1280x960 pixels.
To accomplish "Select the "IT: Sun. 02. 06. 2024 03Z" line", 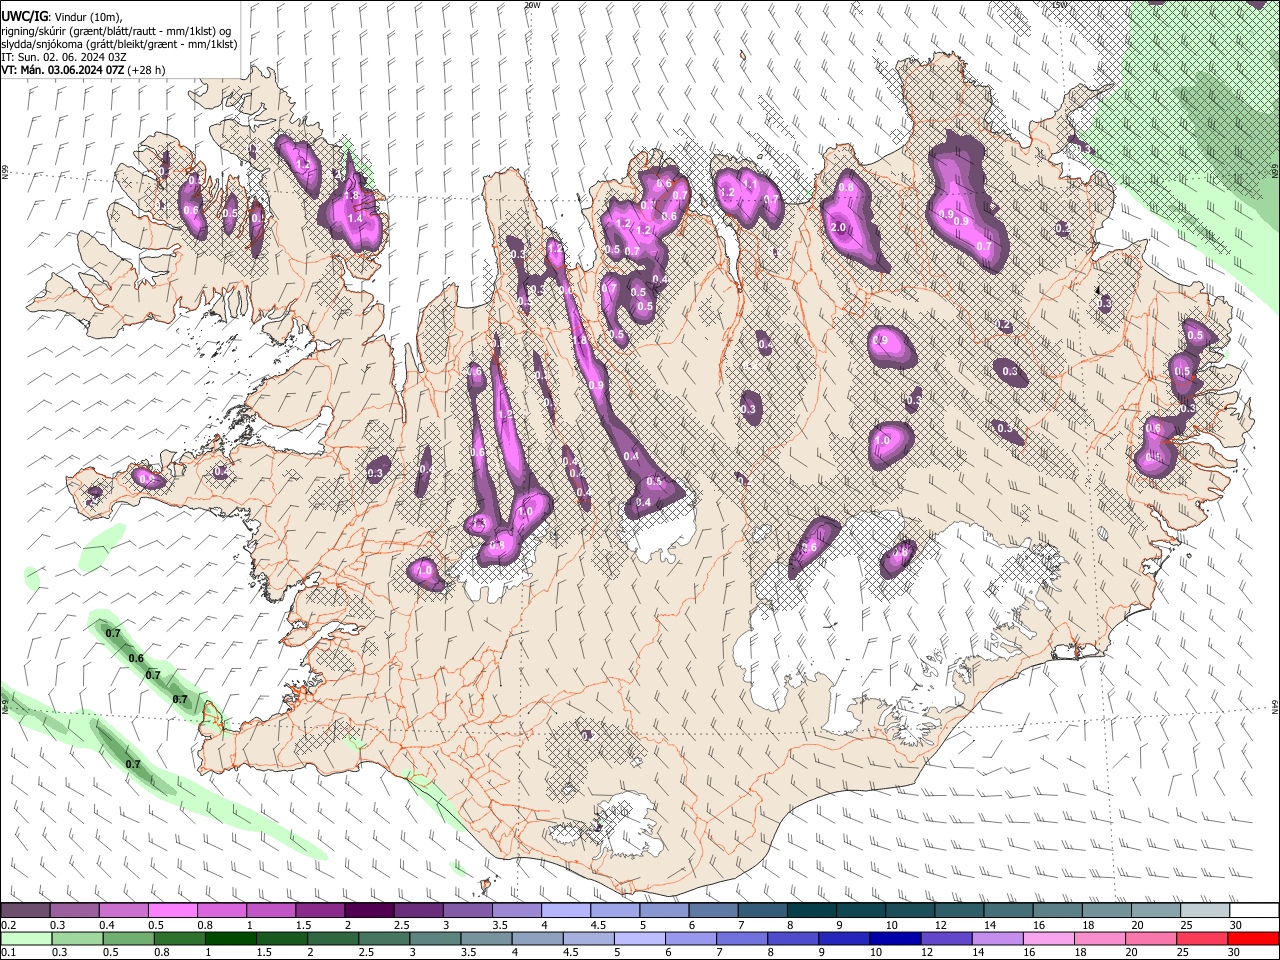I will pos(64,57).
